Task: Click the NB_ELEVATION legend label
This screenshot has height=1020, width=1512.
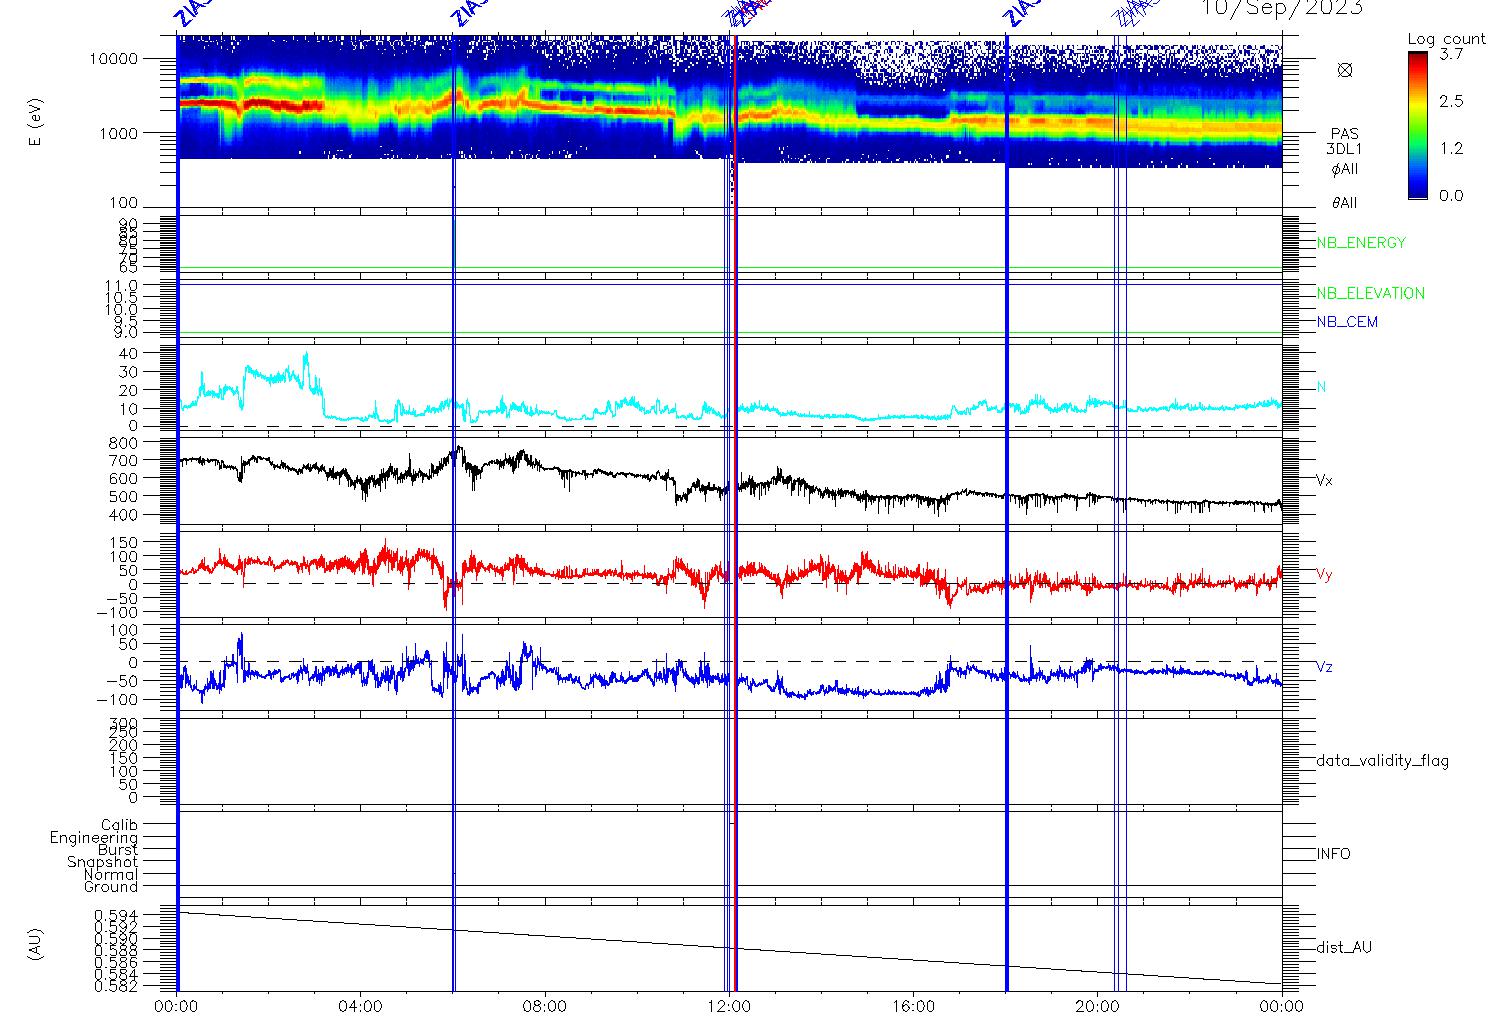Action: pyautogui.click(x=1370, y=293)
